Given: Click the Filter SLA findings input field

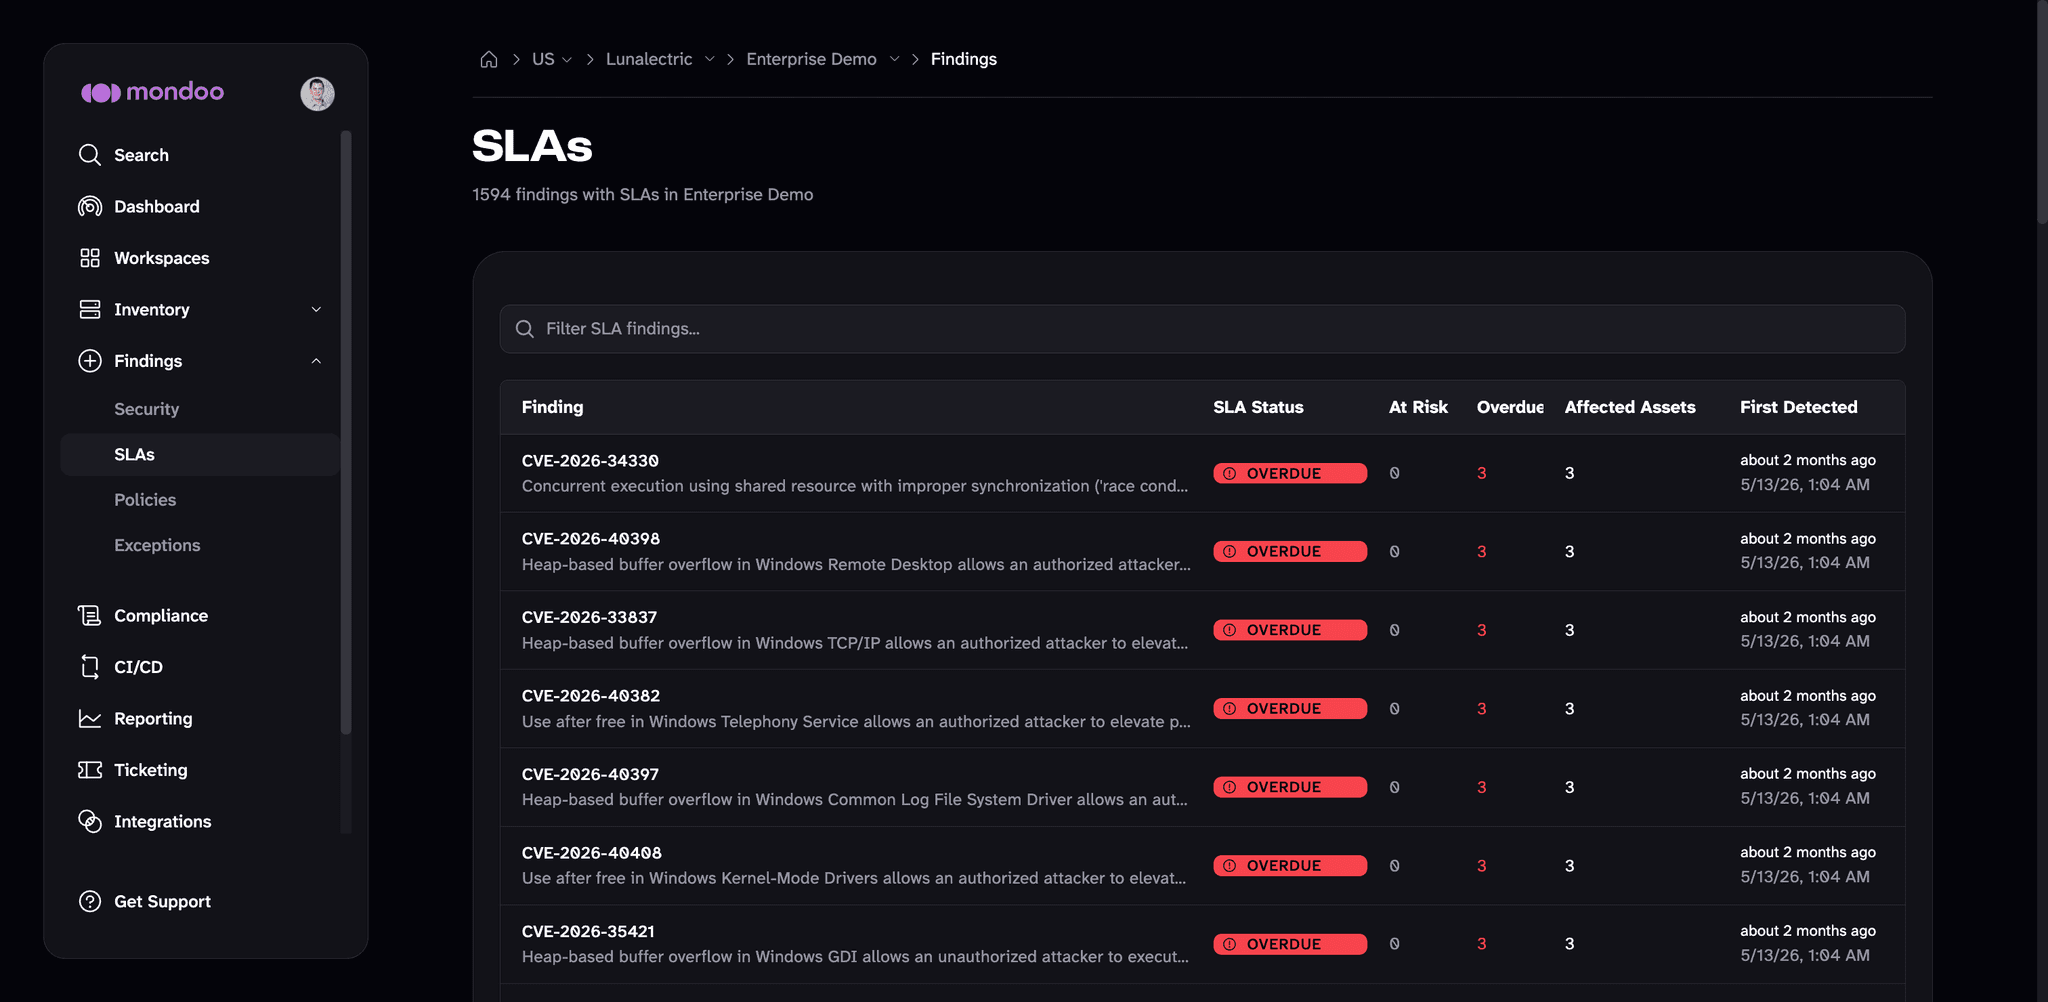Looking at the screenshot, I should click(x=1202, y=329).
